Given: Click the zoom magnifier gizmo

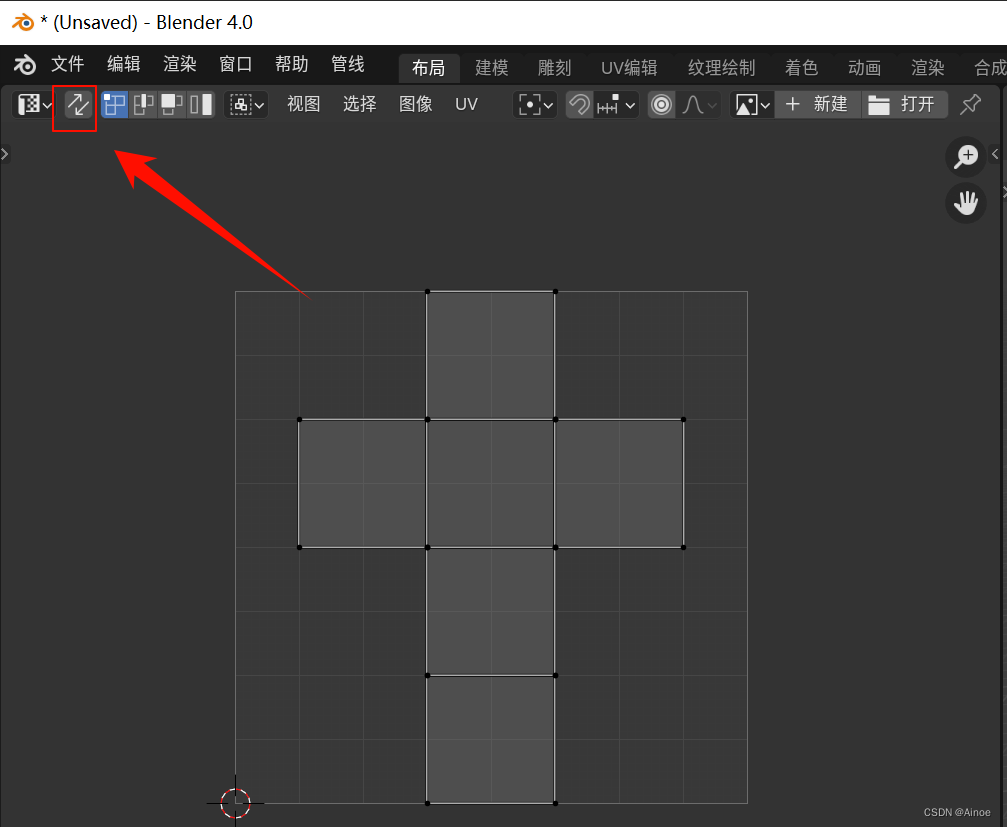Looking at the screenshot, I should coord(965,156).
